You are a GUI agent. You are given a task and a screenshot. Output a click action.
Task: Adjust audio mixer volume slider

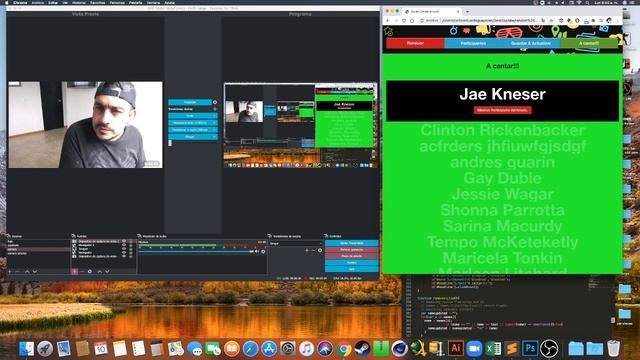tap(196, 251)
